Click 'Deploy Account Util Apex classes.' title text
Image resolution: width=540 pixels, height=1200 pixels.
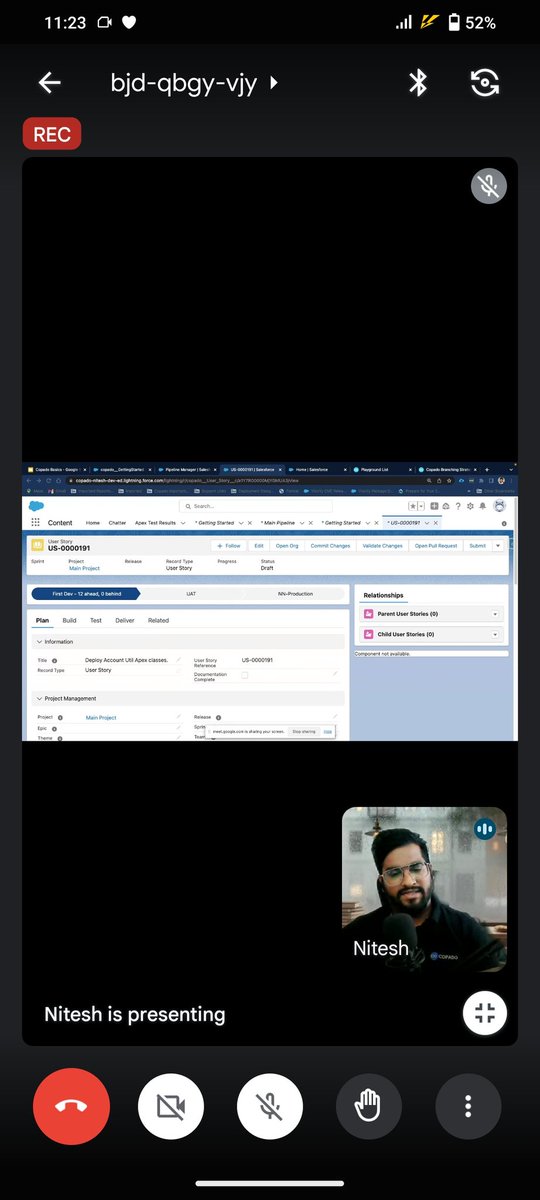click(x=127, y=660)
